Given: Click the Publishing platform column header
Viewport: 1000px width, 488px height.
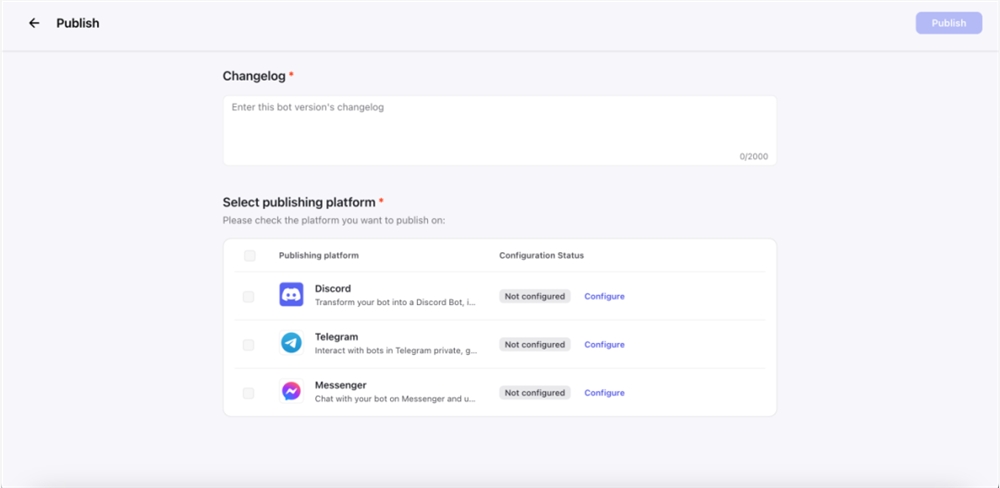Looking at the screenshot, I should pos(319,255).
